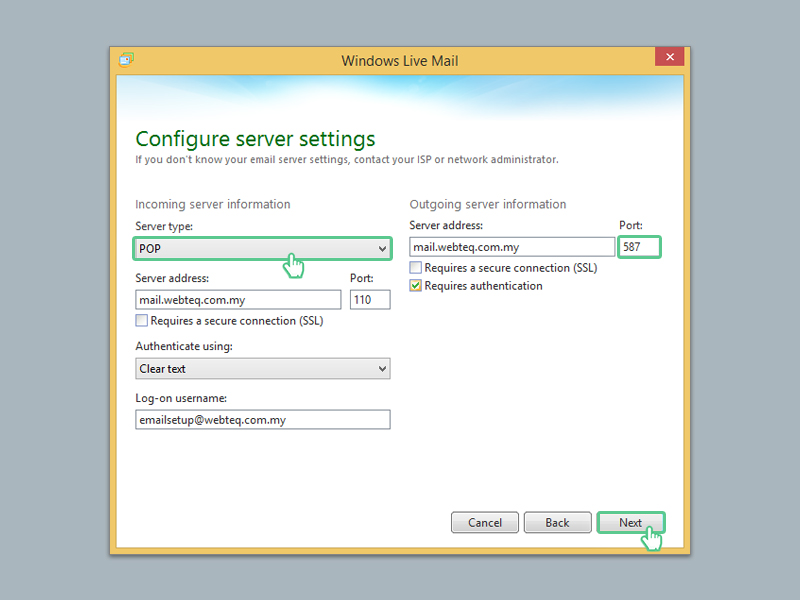This screenshot has height=600, width=800.
Task: Enable outgoing secure connection (SSL) checkbox
Action: (x=416, y=267)
